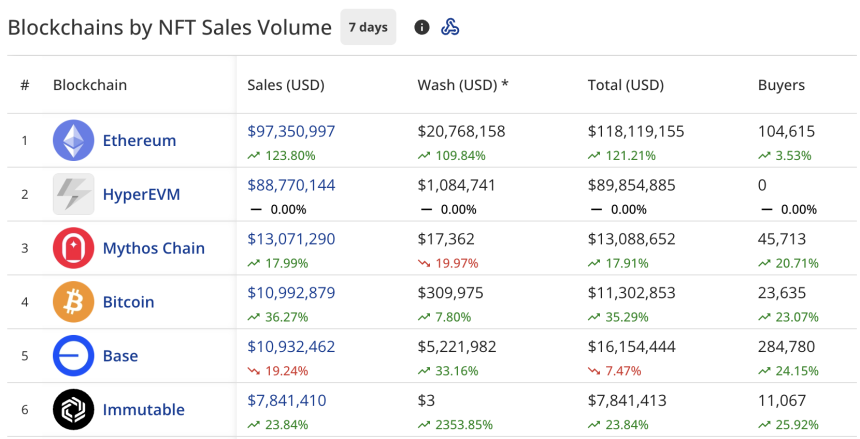The image size is (860, 439).
Task: Click HyperEVM sales value $88,770,144
Action: click(291, 185)
